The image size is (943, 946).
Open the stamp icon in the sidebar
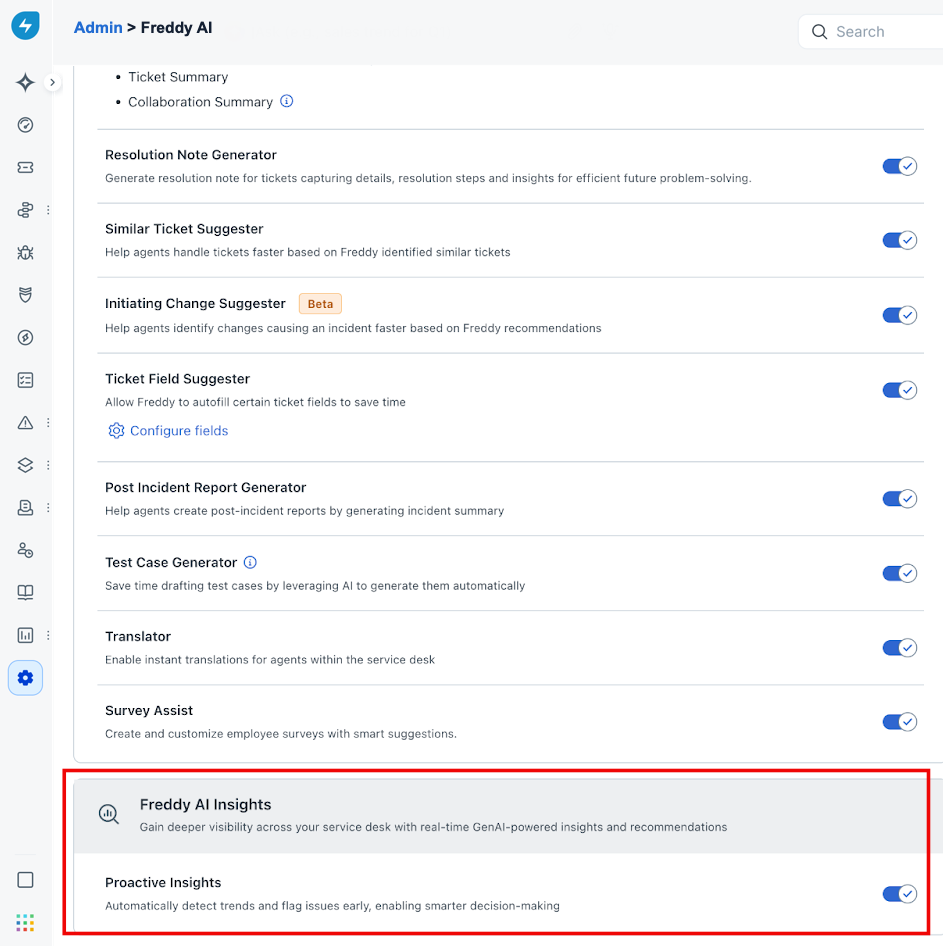click(x=25, y=507)
